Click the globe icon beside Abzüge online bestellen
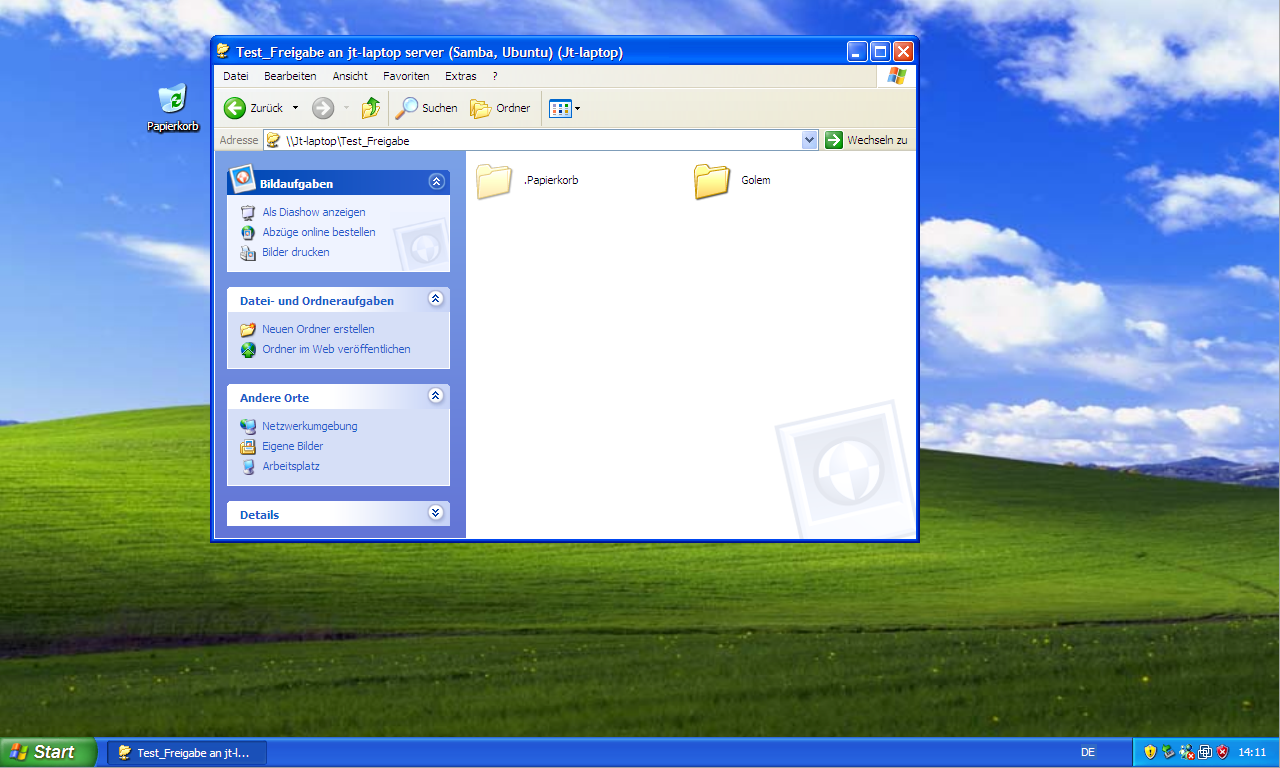This screenshot has height=768, width=1280. (248, 232)
